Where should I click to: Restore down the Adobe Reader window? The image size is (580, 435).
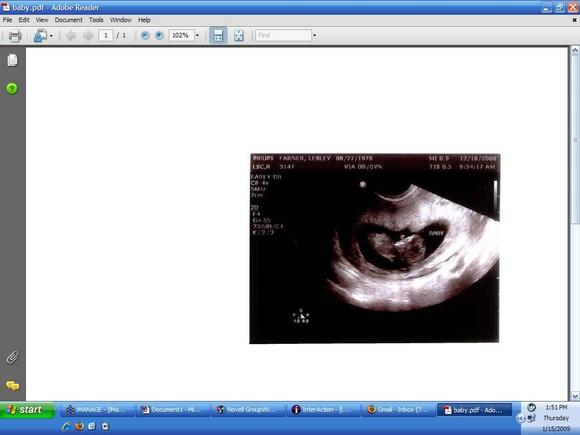click(560, 7)
